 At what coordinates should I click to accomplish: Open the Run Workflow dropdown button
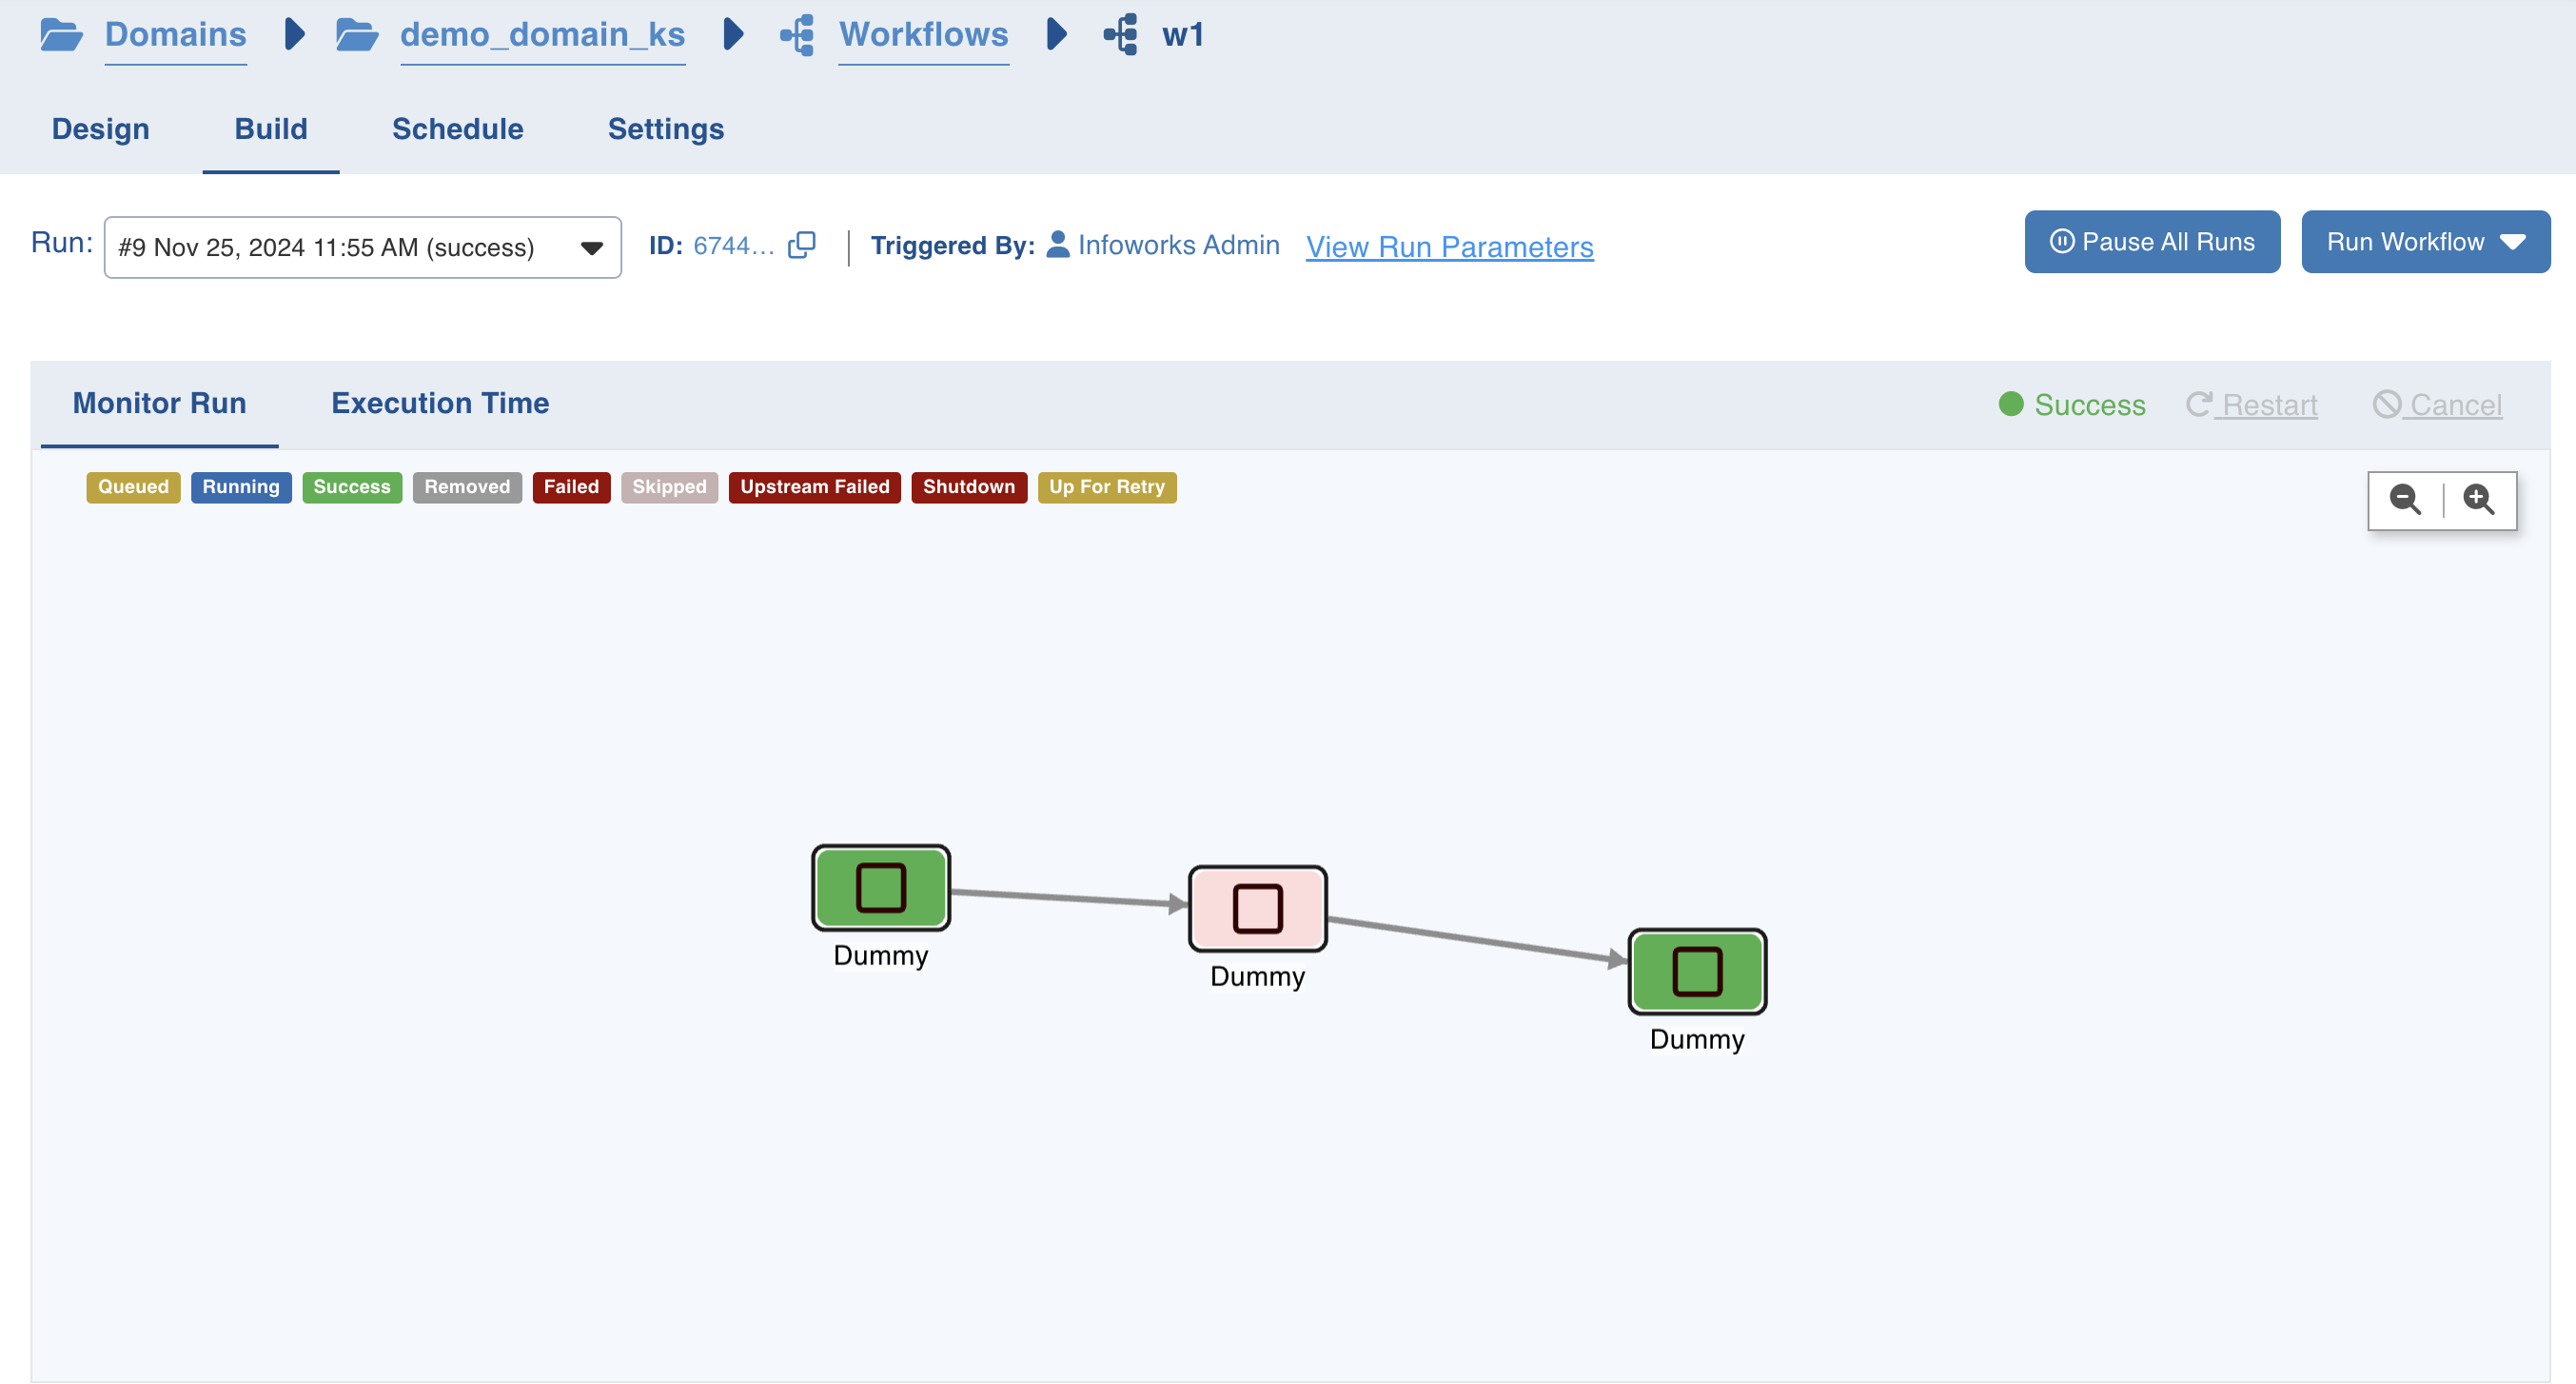(2426, 242)
